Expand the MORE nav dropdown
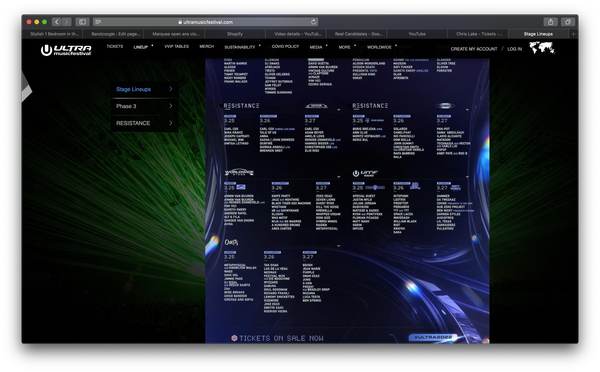This screenshot has width=600, height=372. point(346,47)
